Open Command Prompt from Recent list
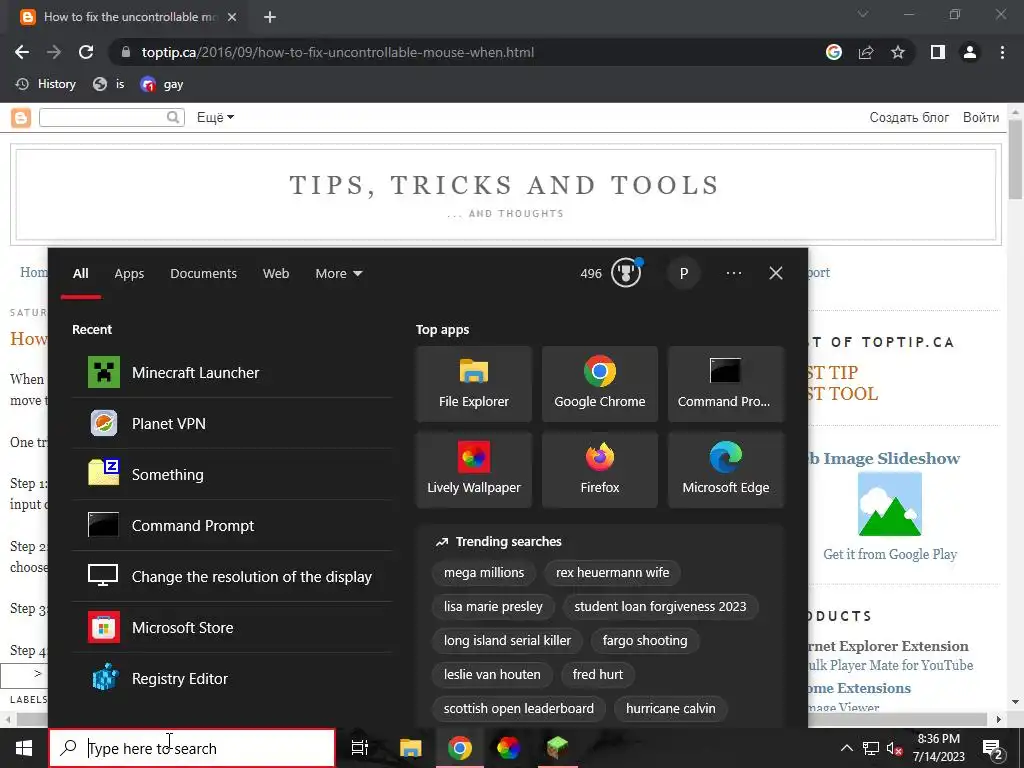Image resolution: width=1024 pixels, height=768 pixels. [x=232, y=525]
